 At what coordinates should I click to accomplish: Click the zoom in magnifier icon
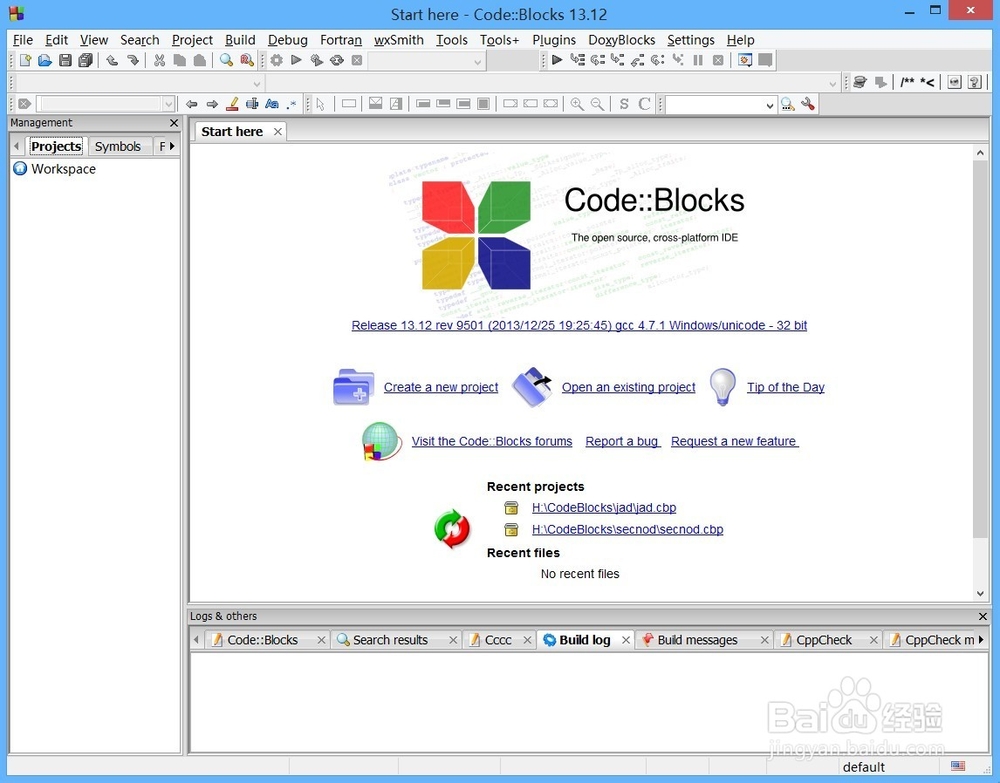pyautogui.click(x=577, y=104)
